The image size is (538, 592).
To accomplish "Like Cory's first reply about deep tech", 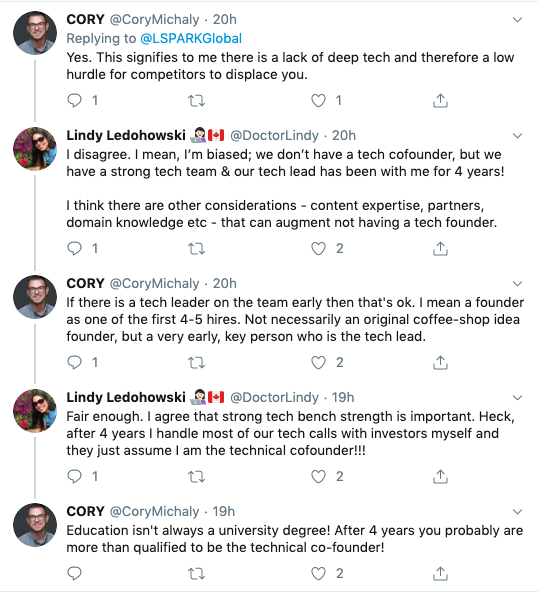I will 318,100.
